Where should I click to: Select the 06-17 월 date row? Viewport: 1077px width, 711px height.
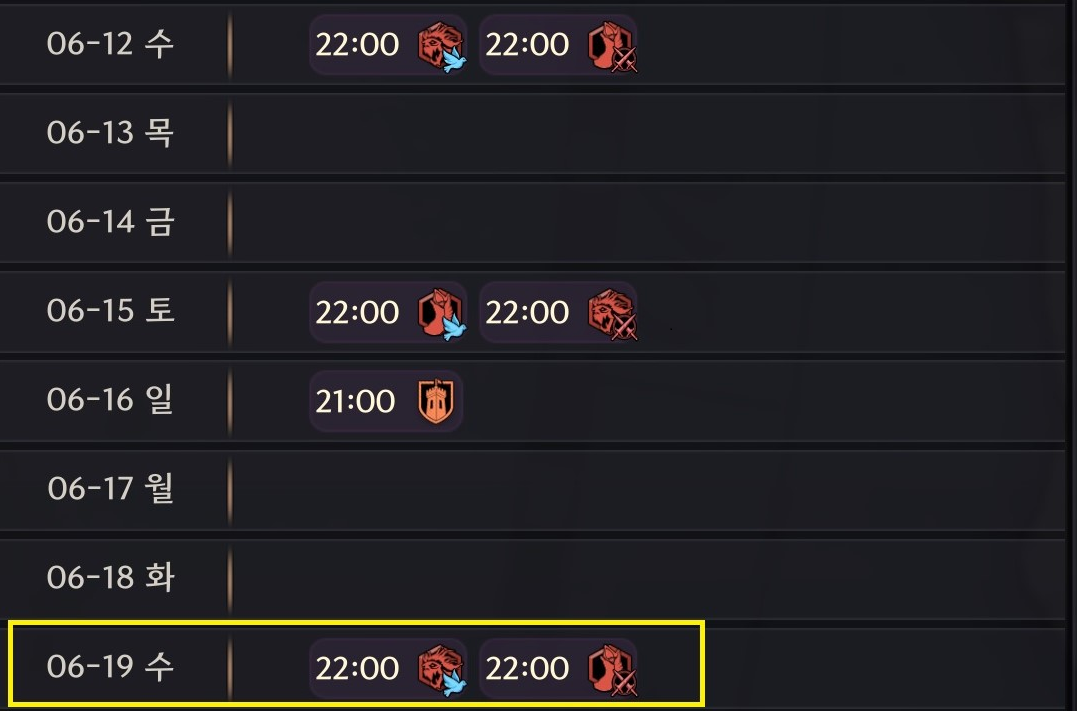pyautogui.click(x=532, y=490)
